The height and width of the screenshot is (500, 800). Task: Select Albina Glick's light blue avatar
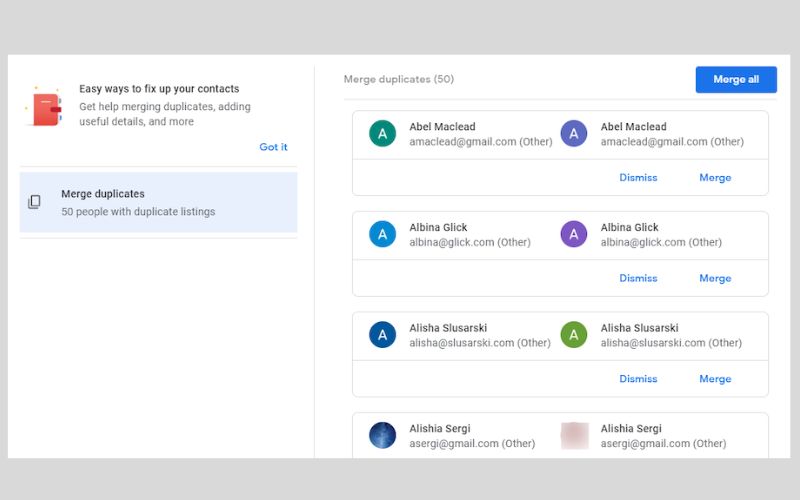tap(382, 234)
